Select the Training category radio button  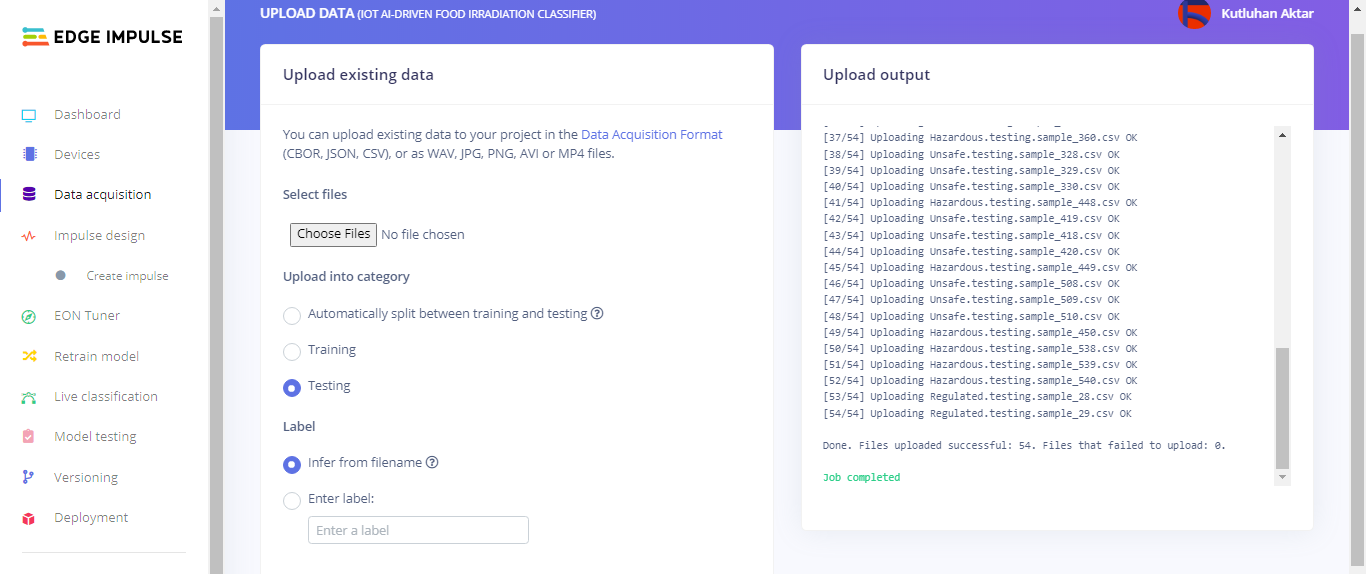point(292,352)
